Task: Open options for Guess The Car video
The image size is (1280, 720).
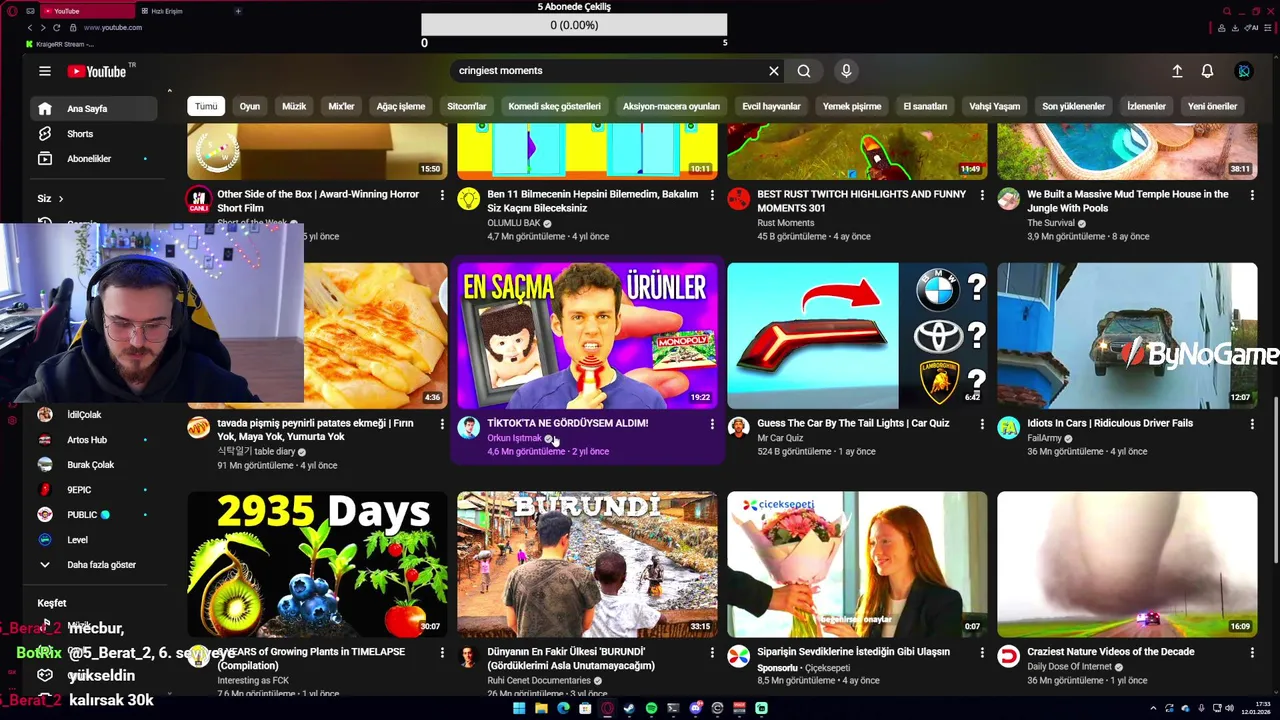Action: pos(982,425)
